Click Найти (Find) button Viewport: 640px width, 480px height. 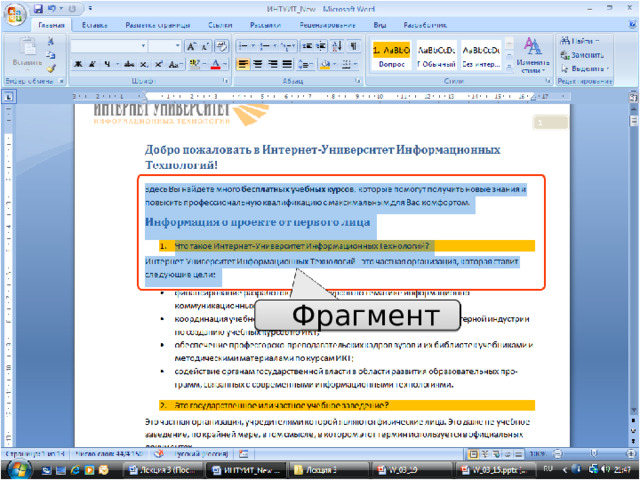pos(580,41)
